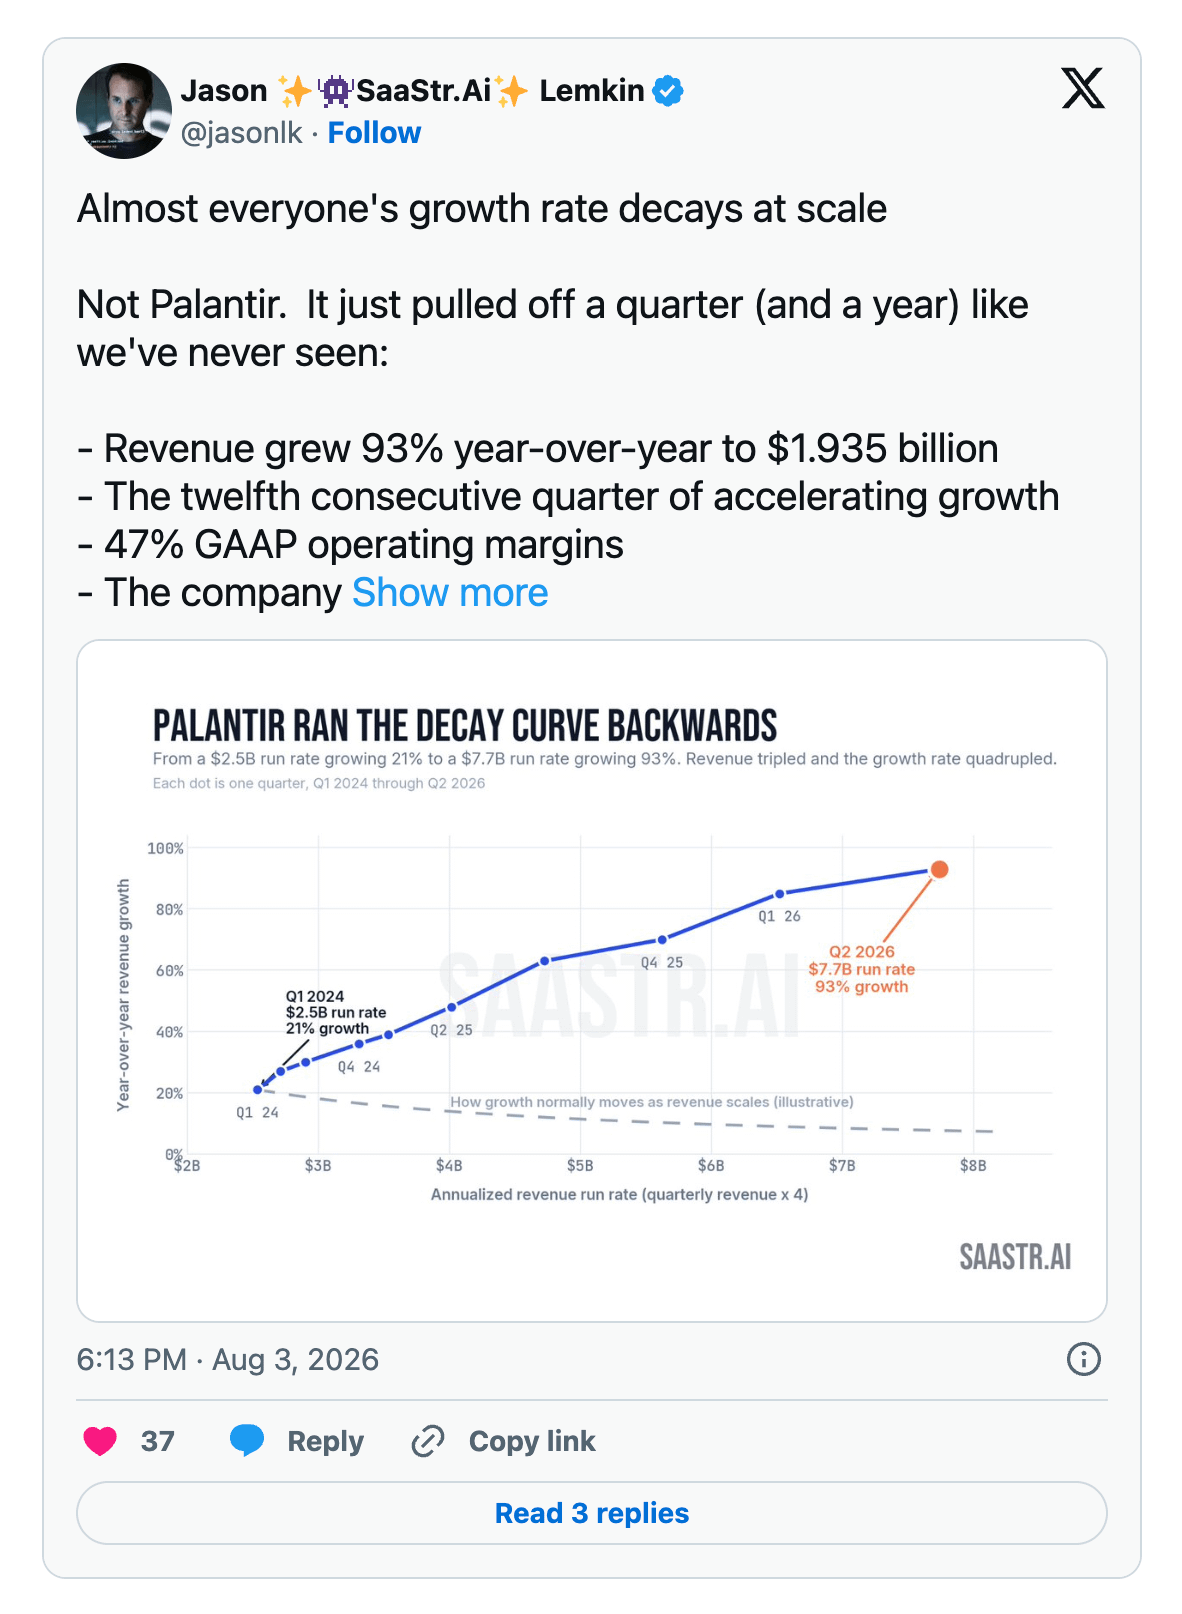Open the Palantir chart image
Screen dimensions: 1182x1614
pos(592,981)
